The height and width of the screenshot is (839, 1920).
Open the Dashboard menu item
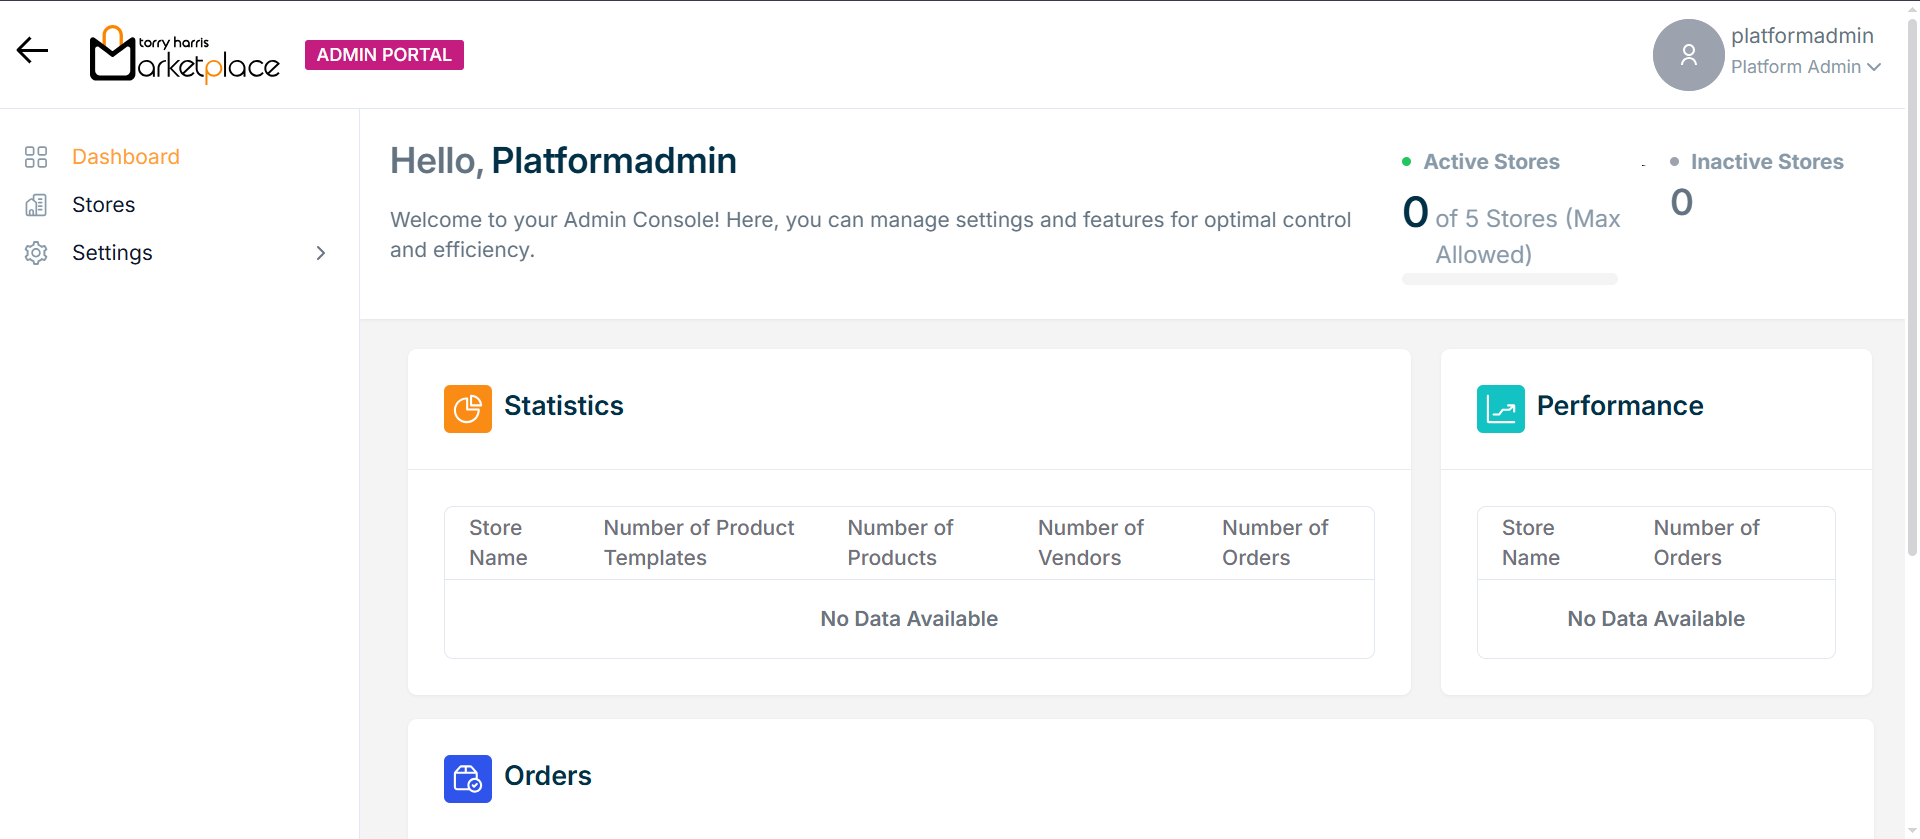(x=126, y=157)
